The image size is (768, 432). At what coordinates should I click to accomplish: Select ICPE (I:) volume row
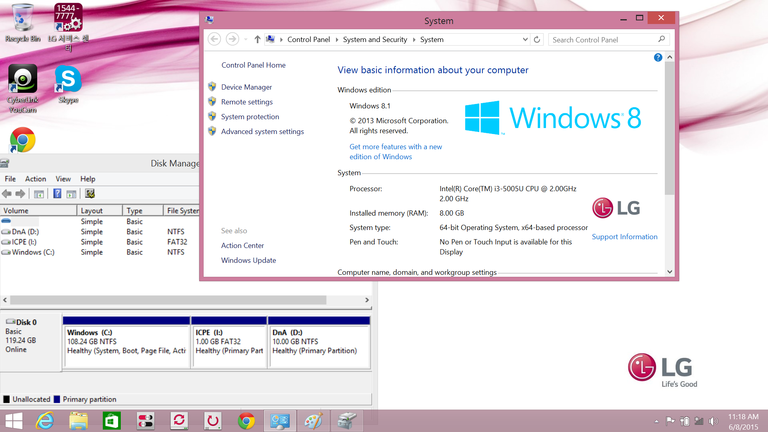[100, 242]
